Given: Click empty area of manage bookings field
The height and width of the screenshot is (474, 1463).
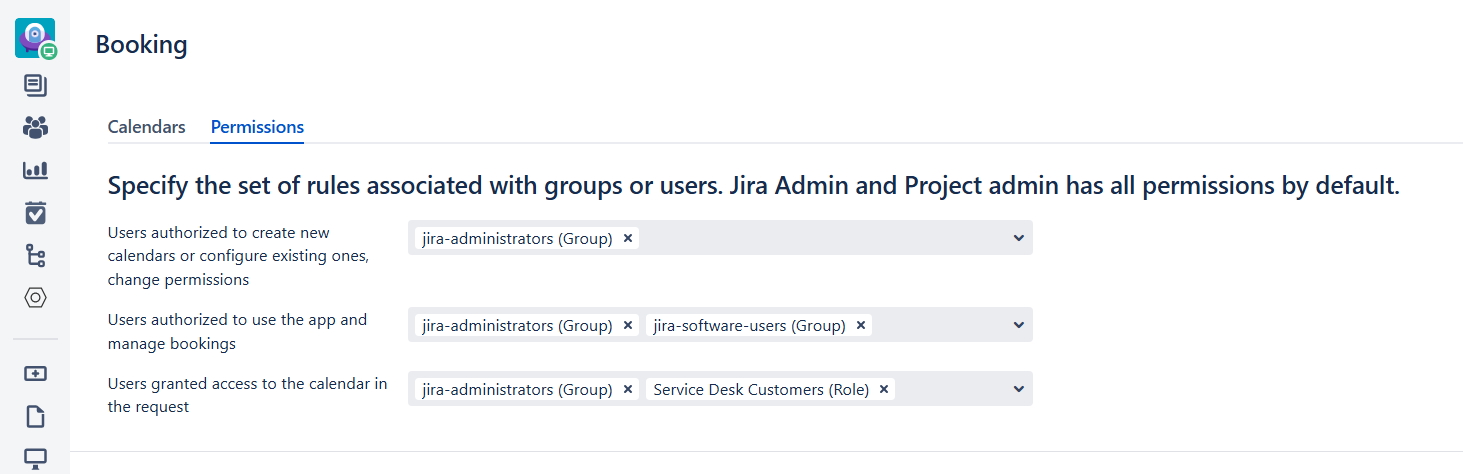Looking at the screenshot, I should (940, 325).
